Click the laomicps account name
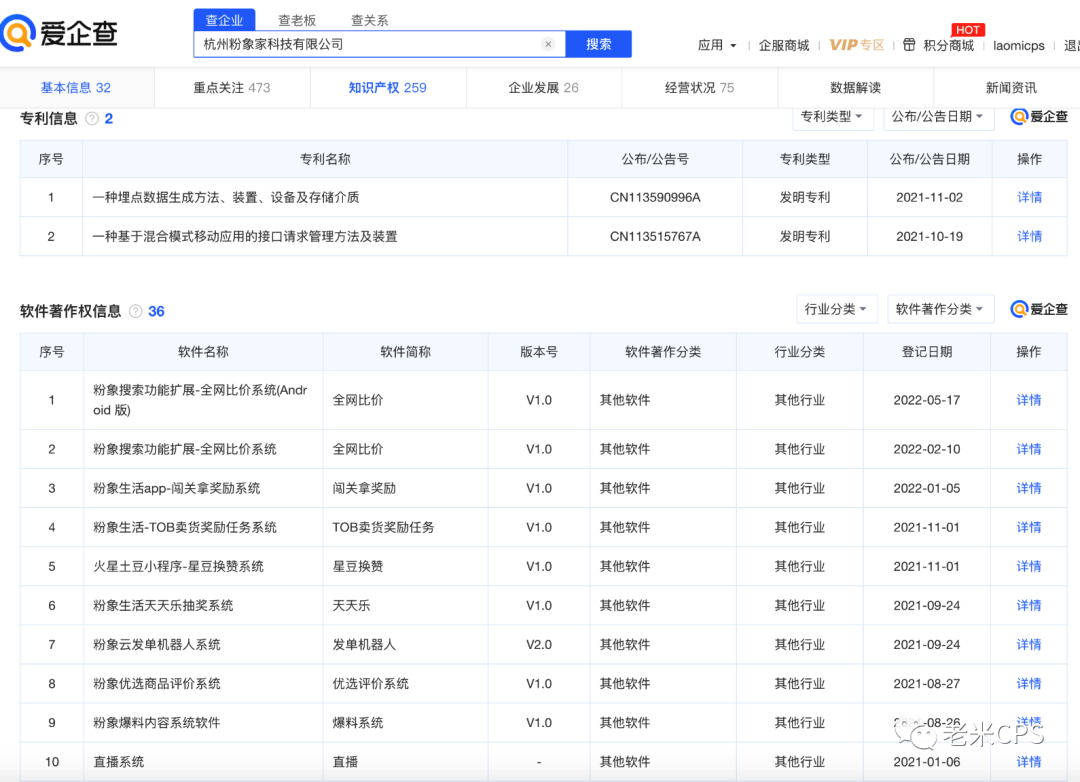The height and width of the screenshot is (782, 1080). point(1019,45)
